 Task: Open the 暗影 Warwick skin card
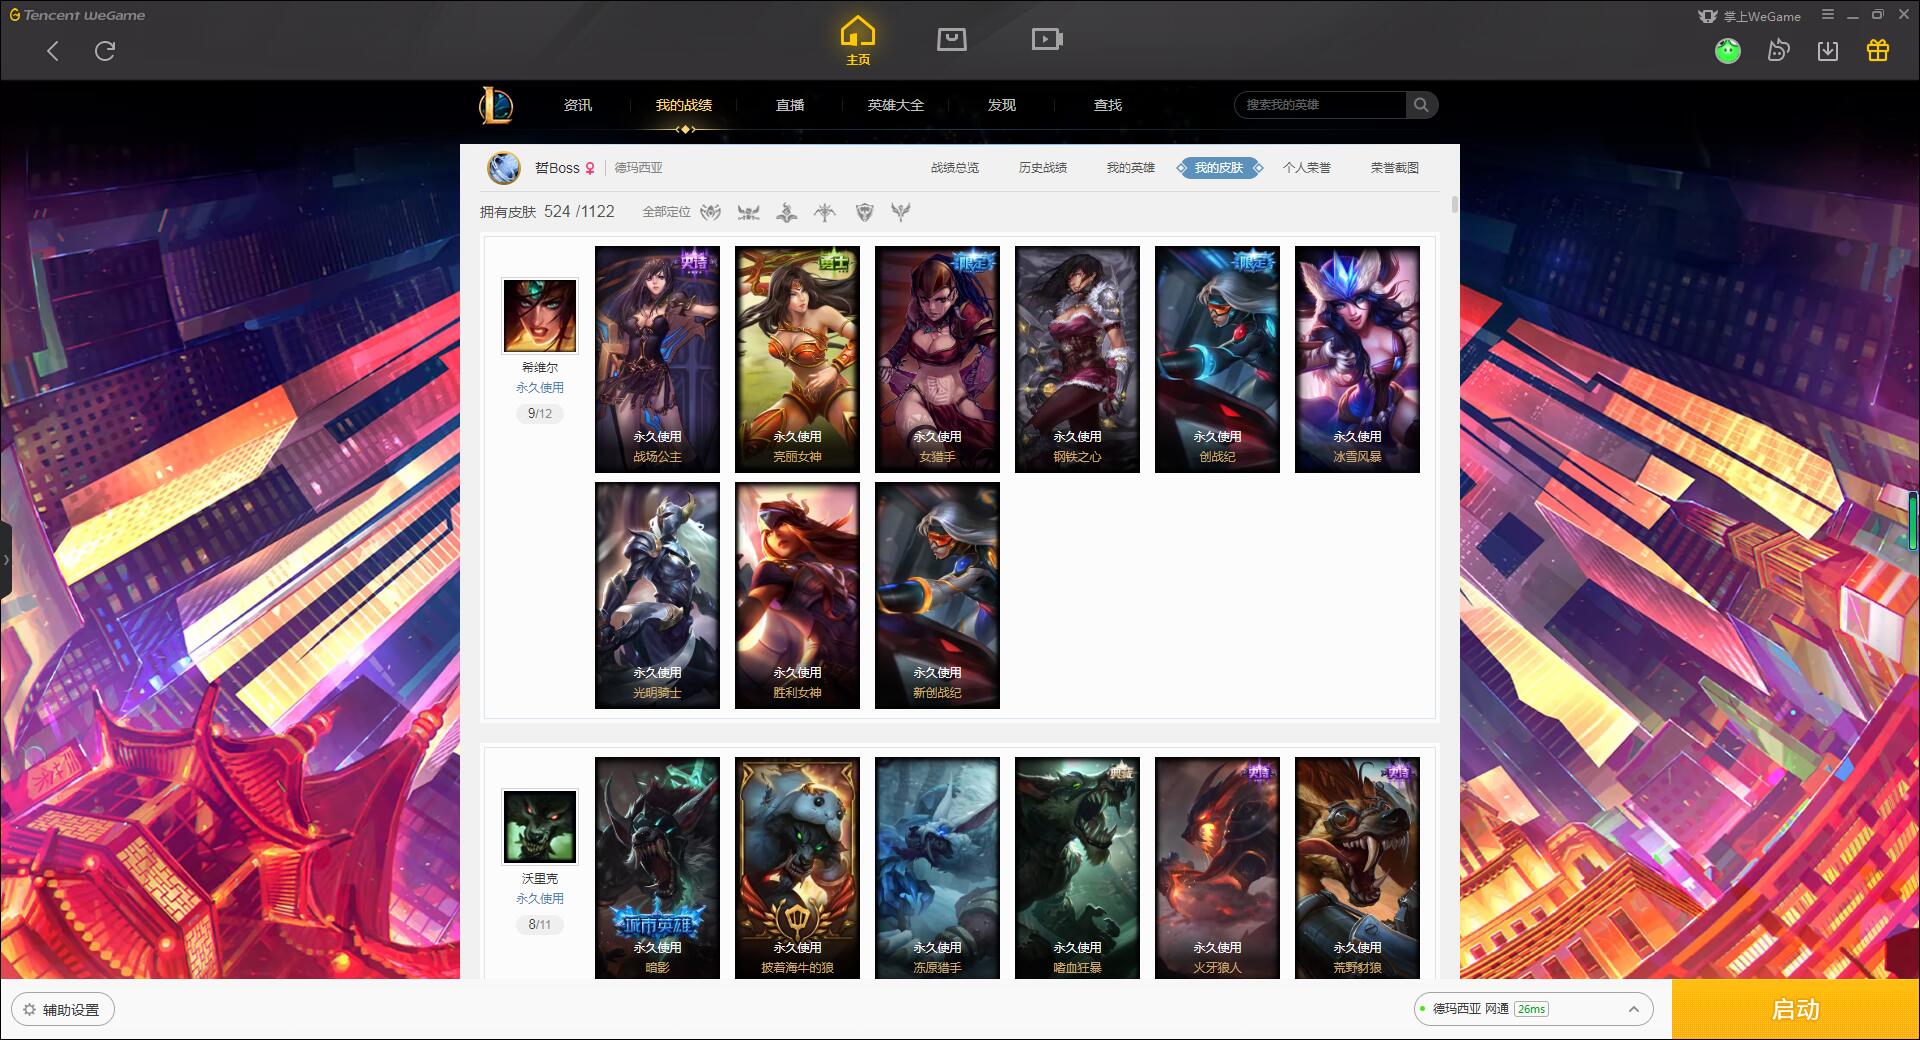pos(657,868)
